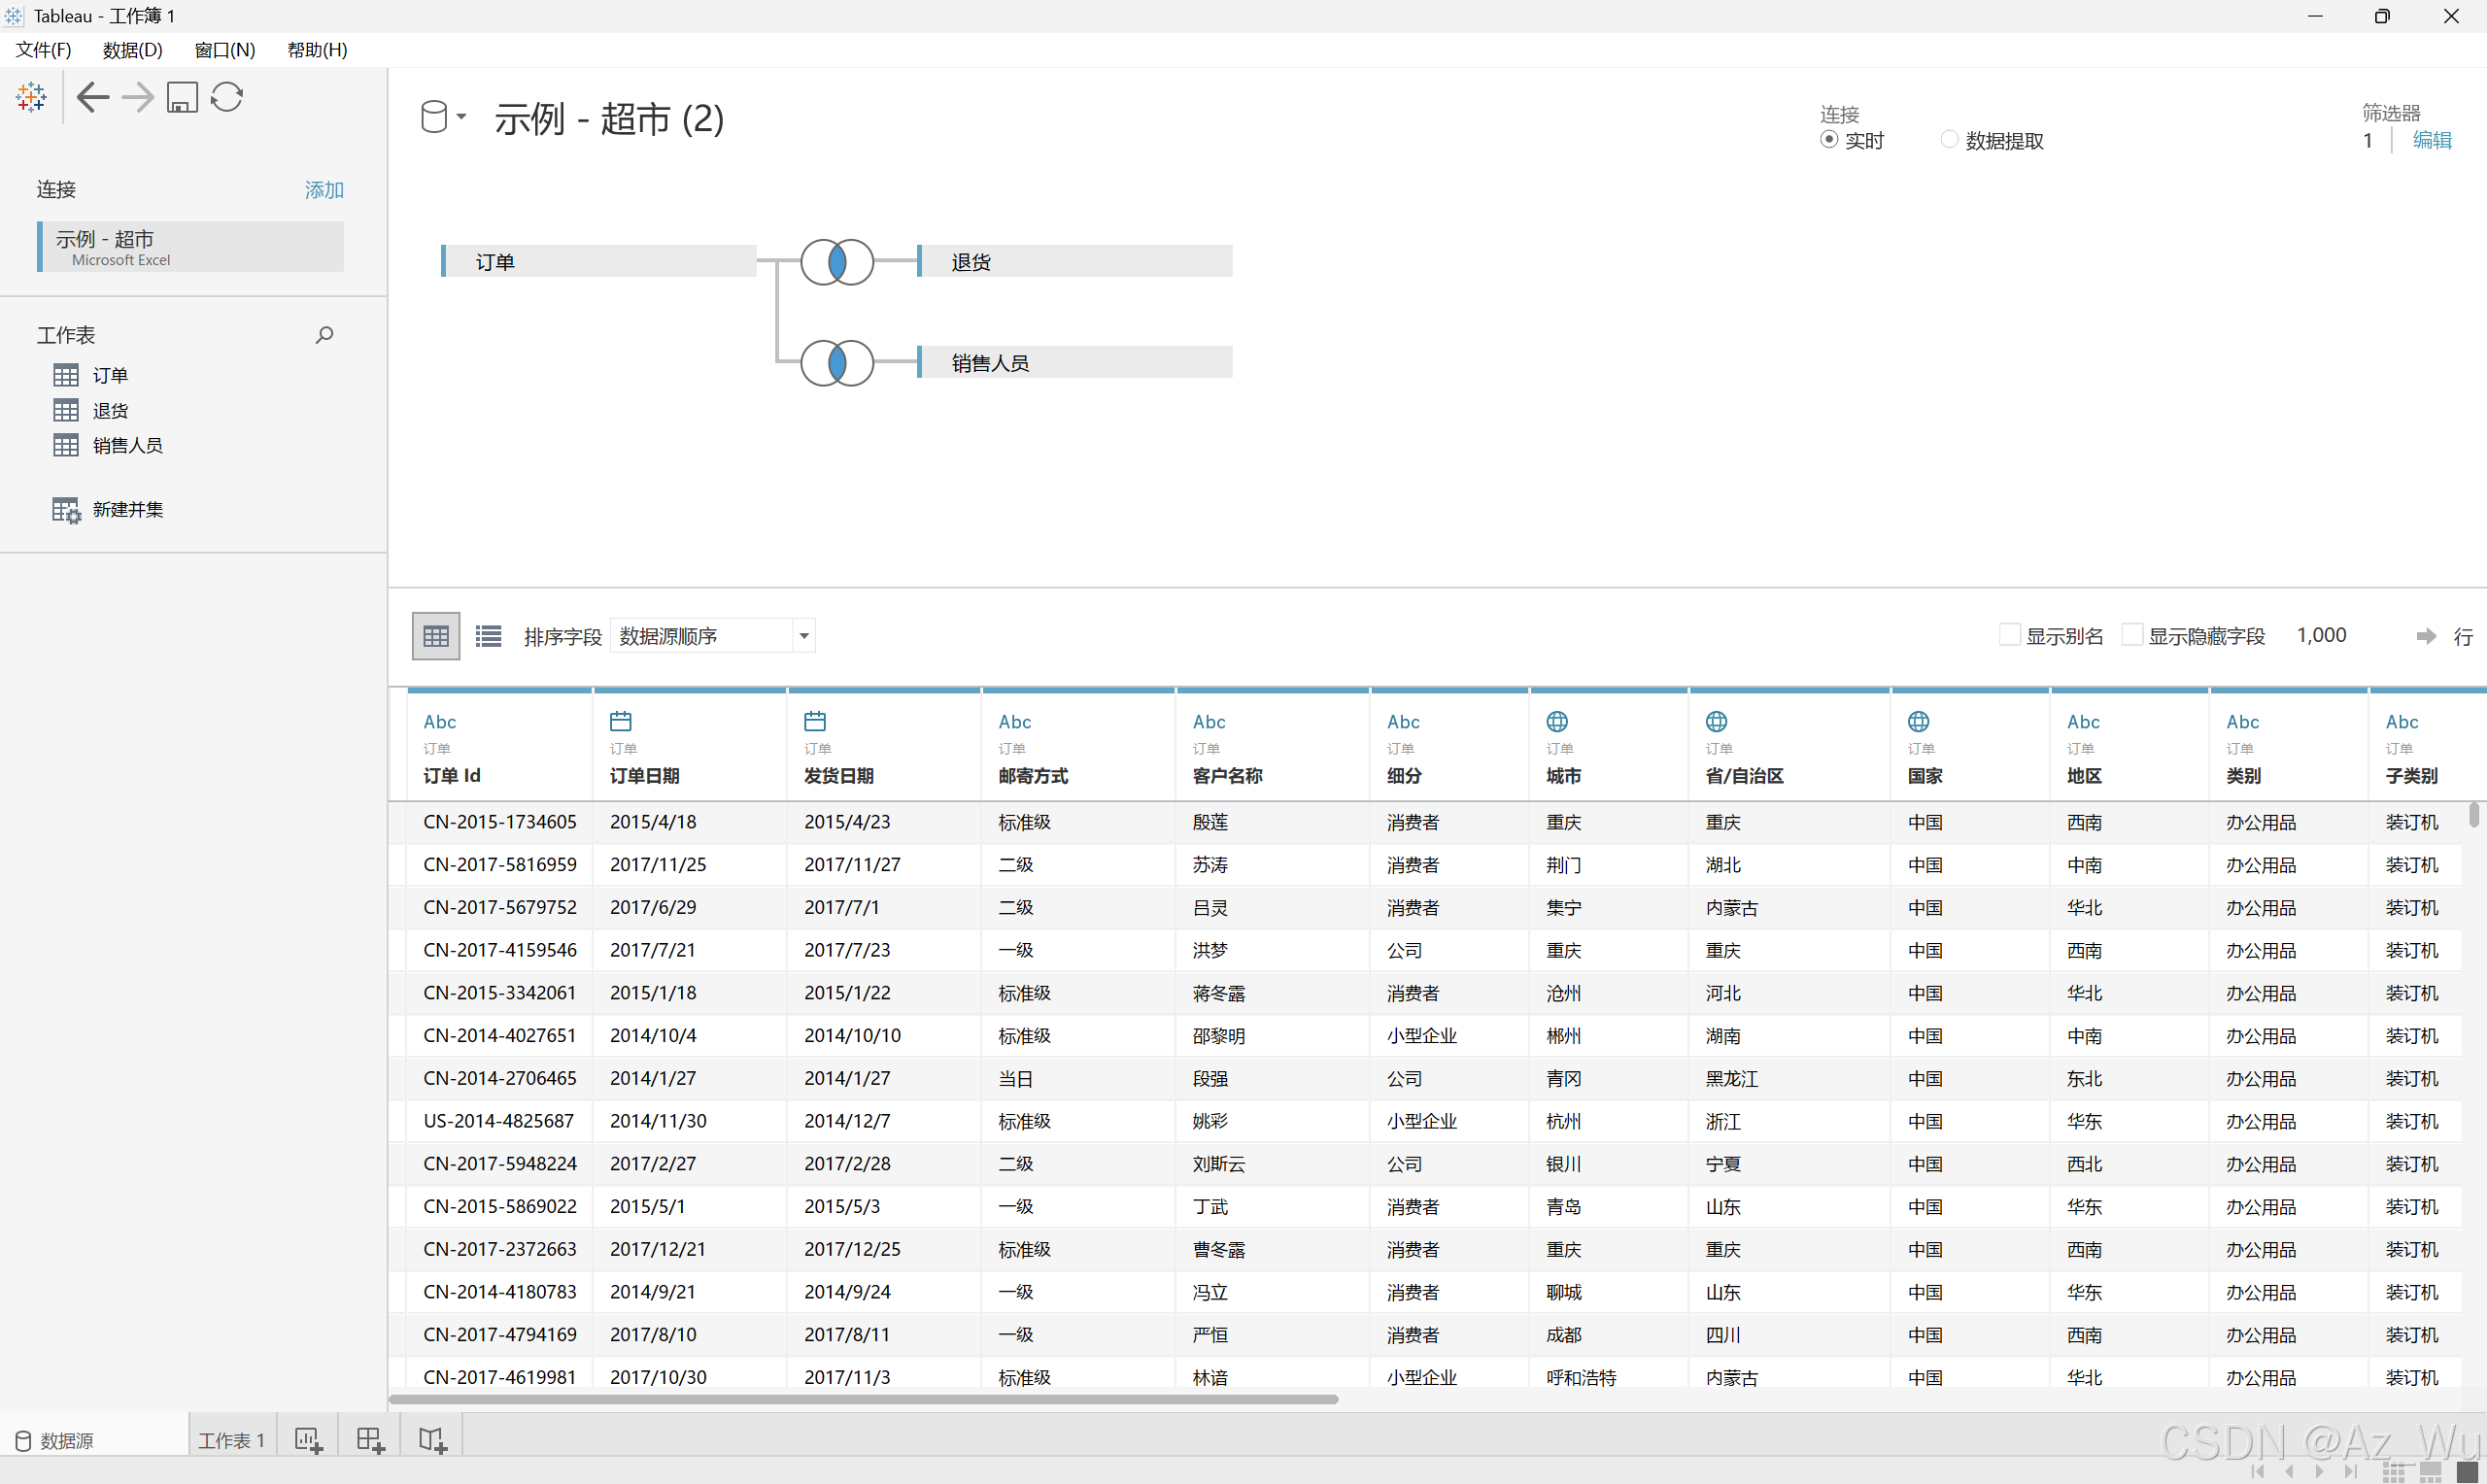Open the 排序字段 dropdown showing 数据源顺序
The image size is (2487, 1484).
point(713,636)
